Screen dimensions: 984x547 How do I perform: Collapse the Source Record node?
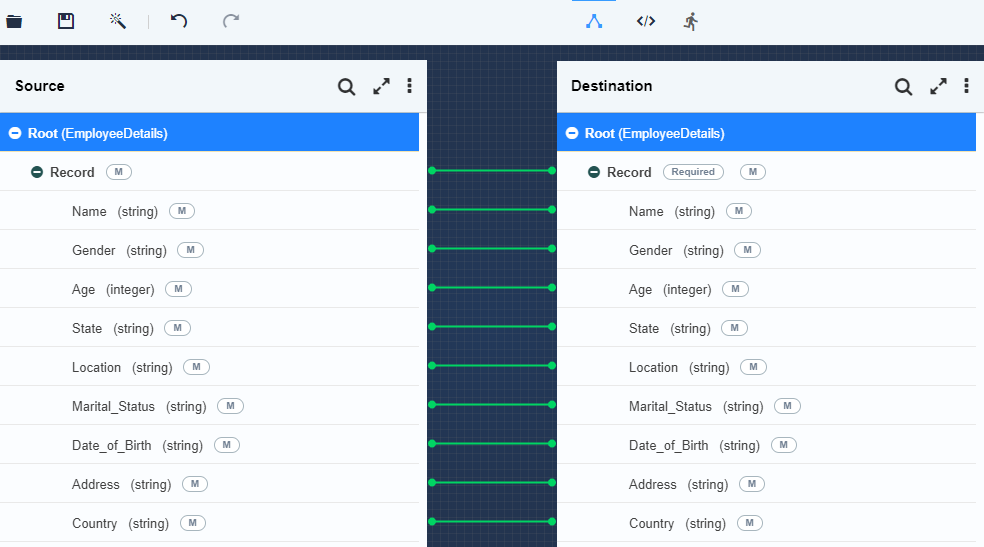pos(37,172)
